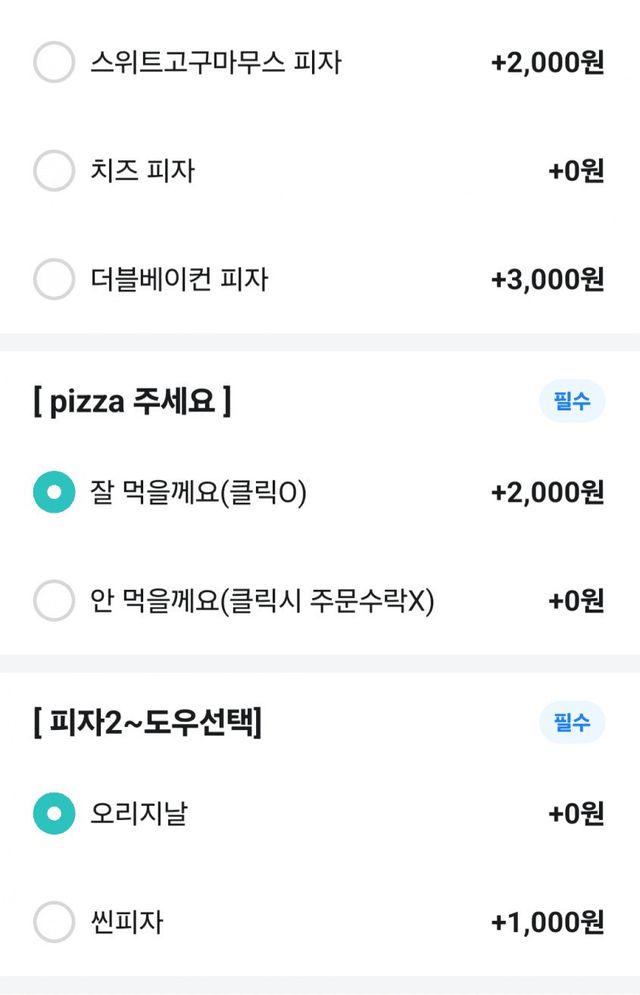Viewport: 640px width, 995px height.
Task: Click the 더블베이컨 피자 option label text
Action: 179,280
